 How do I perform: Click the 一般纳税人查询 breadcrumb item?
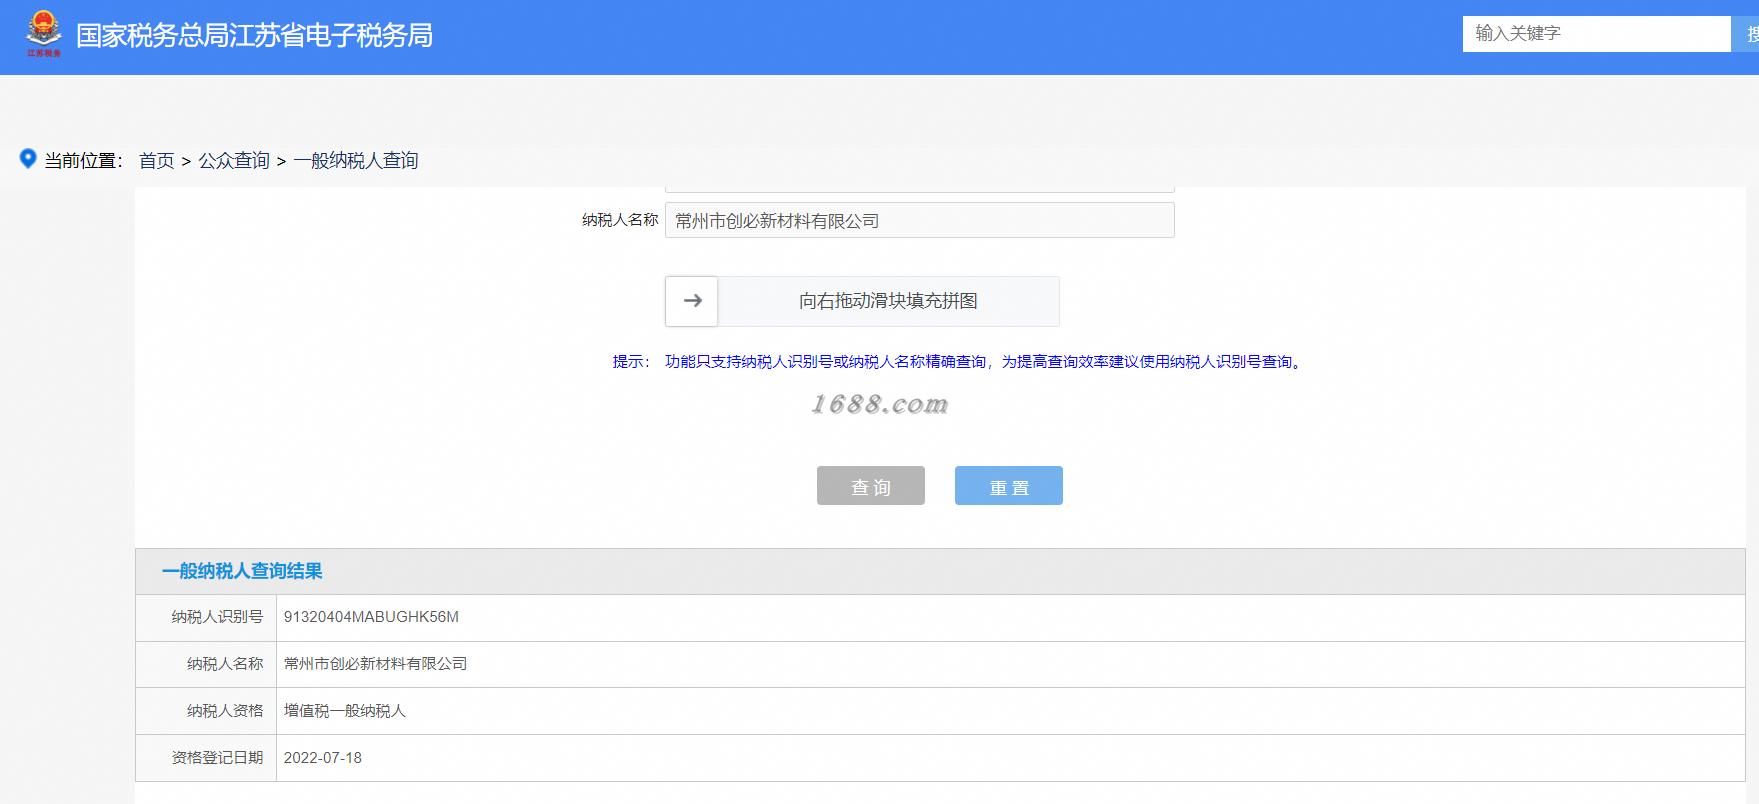point(356,161)
